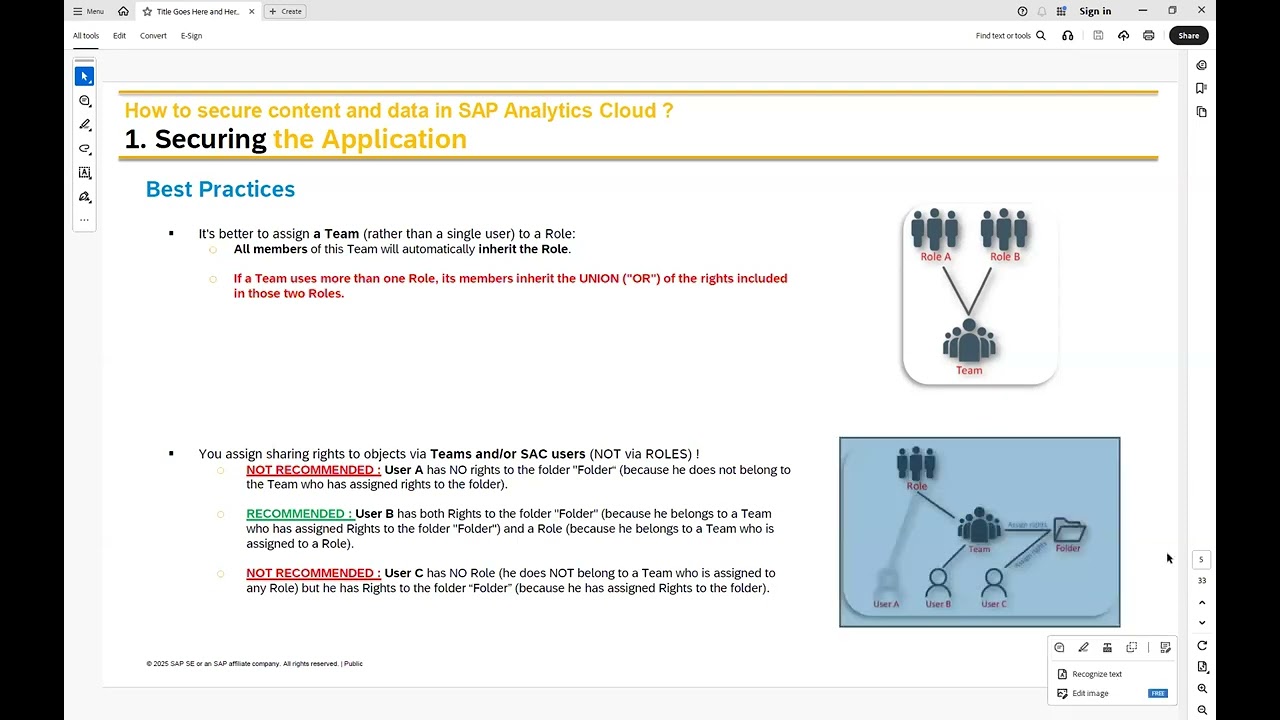1280x720 pixels.
Task: Open the Adobe apps grid
Action: [1061, 11]
